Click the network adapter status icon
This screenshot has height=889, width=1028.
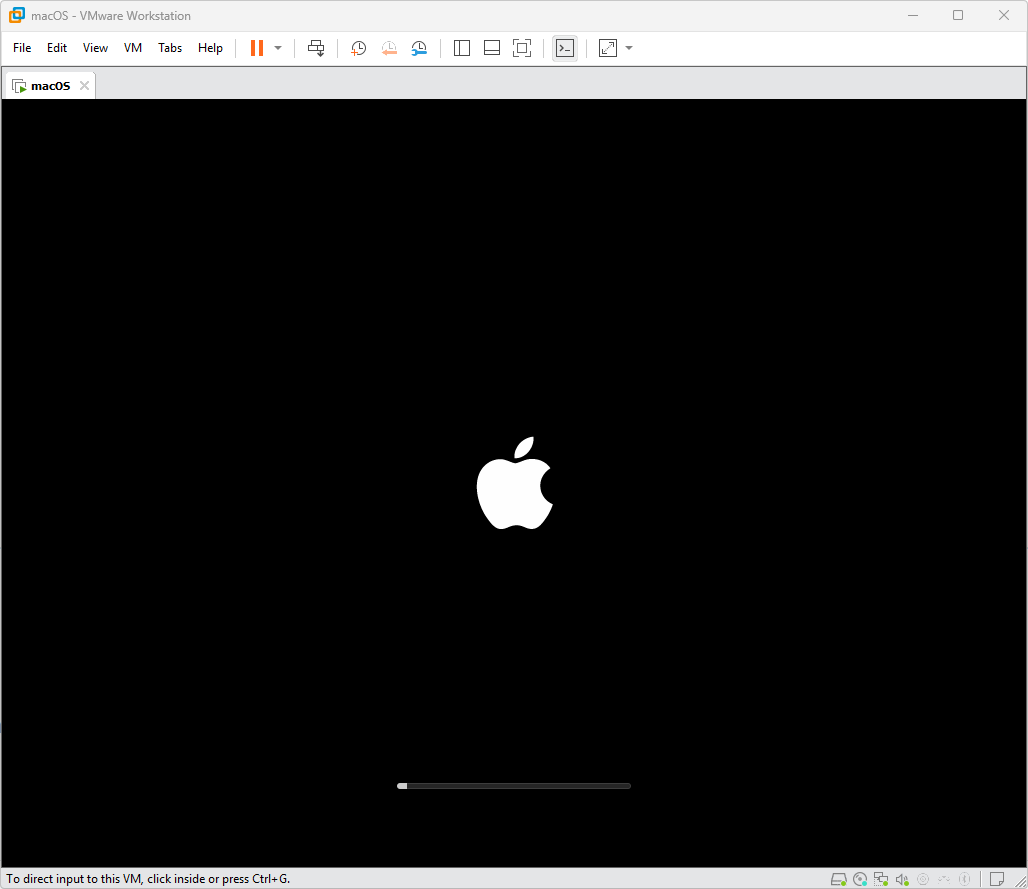pyautogui.click(x=881, y=879)
